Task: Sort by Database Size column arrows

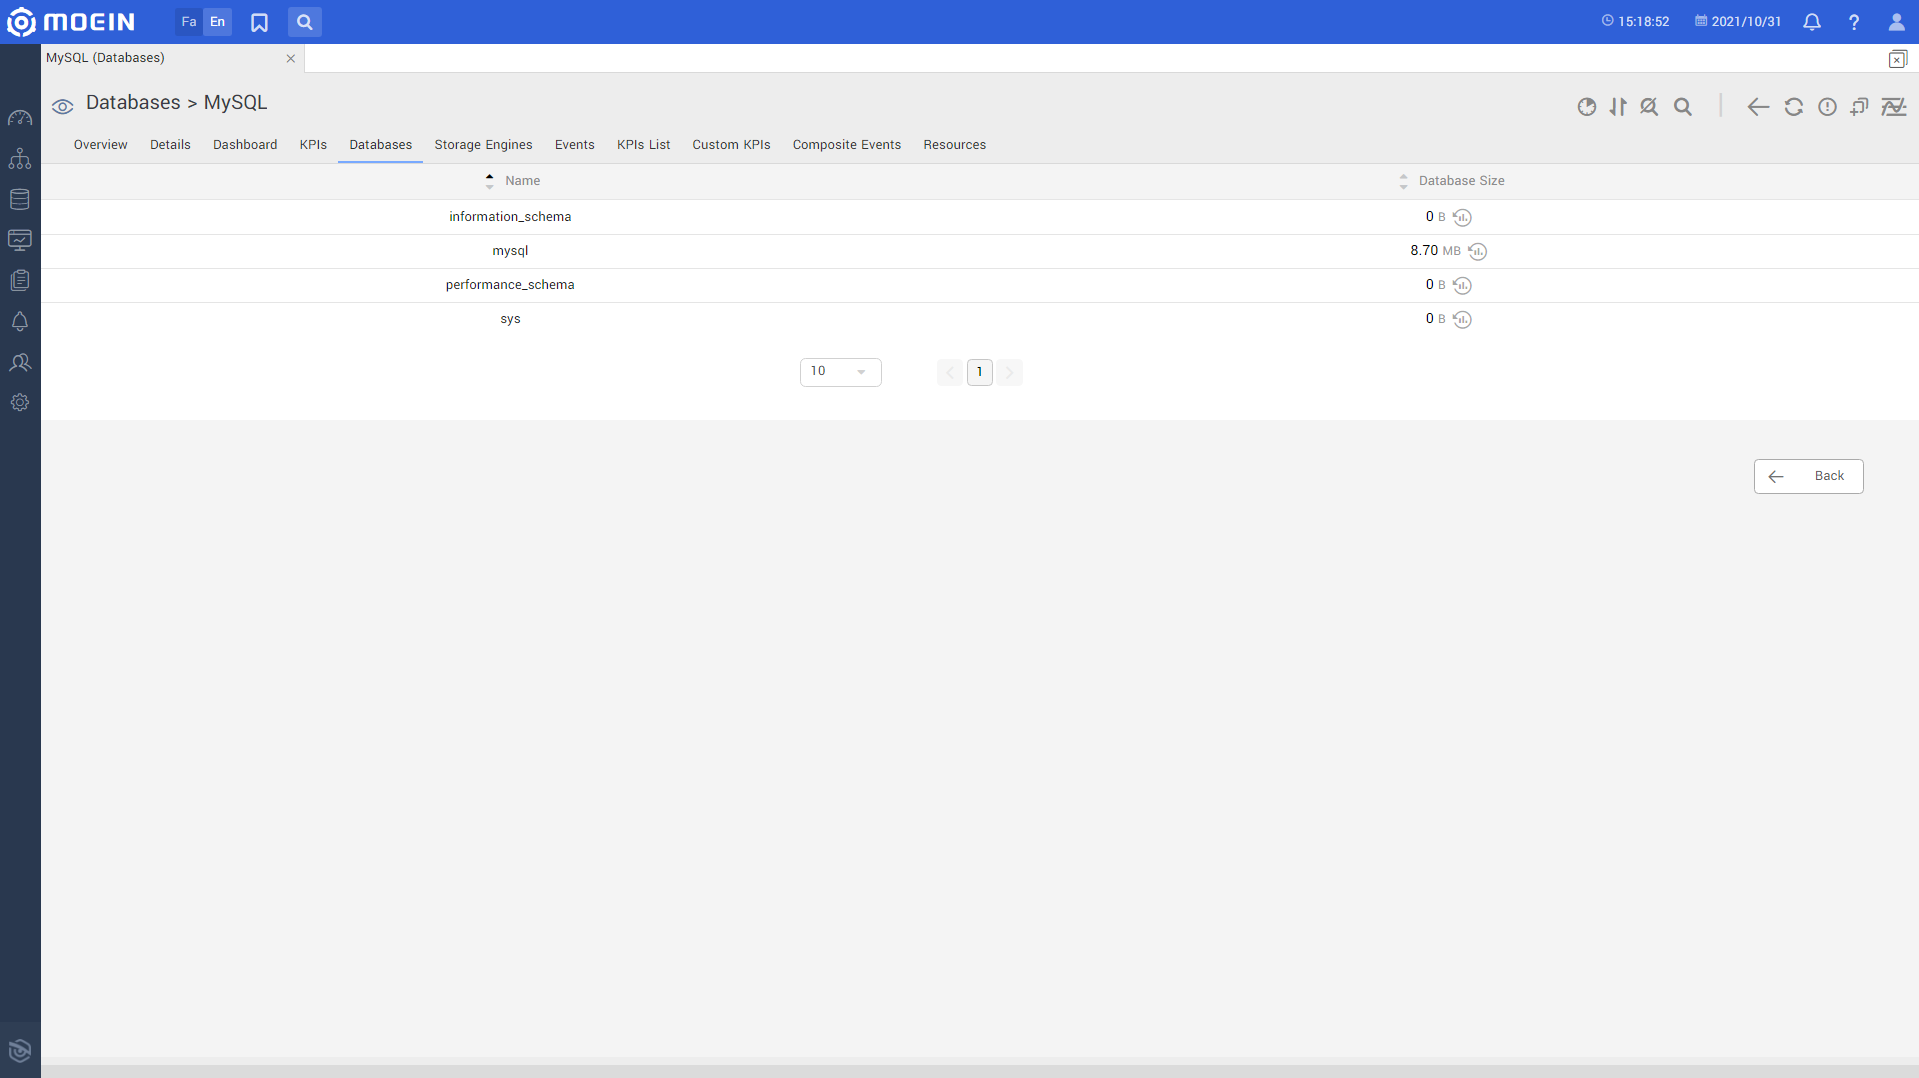Action: click(x=1403, y=181)
